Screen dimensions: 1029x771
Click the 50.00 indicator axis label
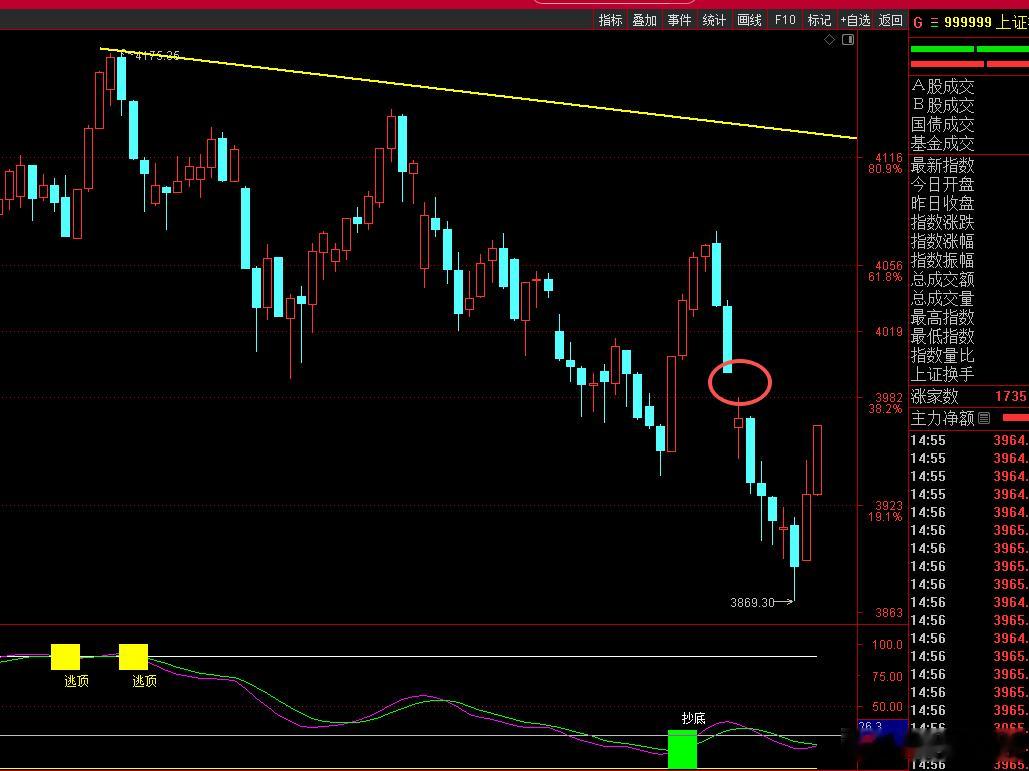pos(887,707)
